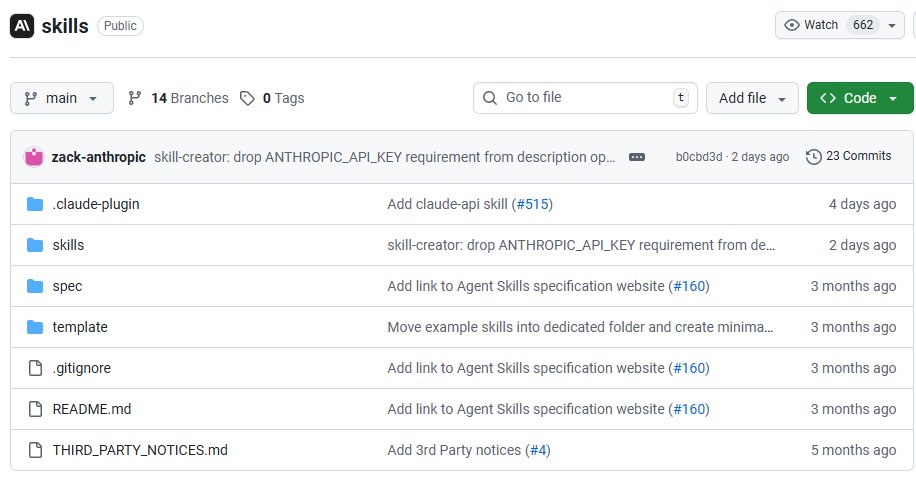
Task: Open pull request #4 link
Action: 538,450
